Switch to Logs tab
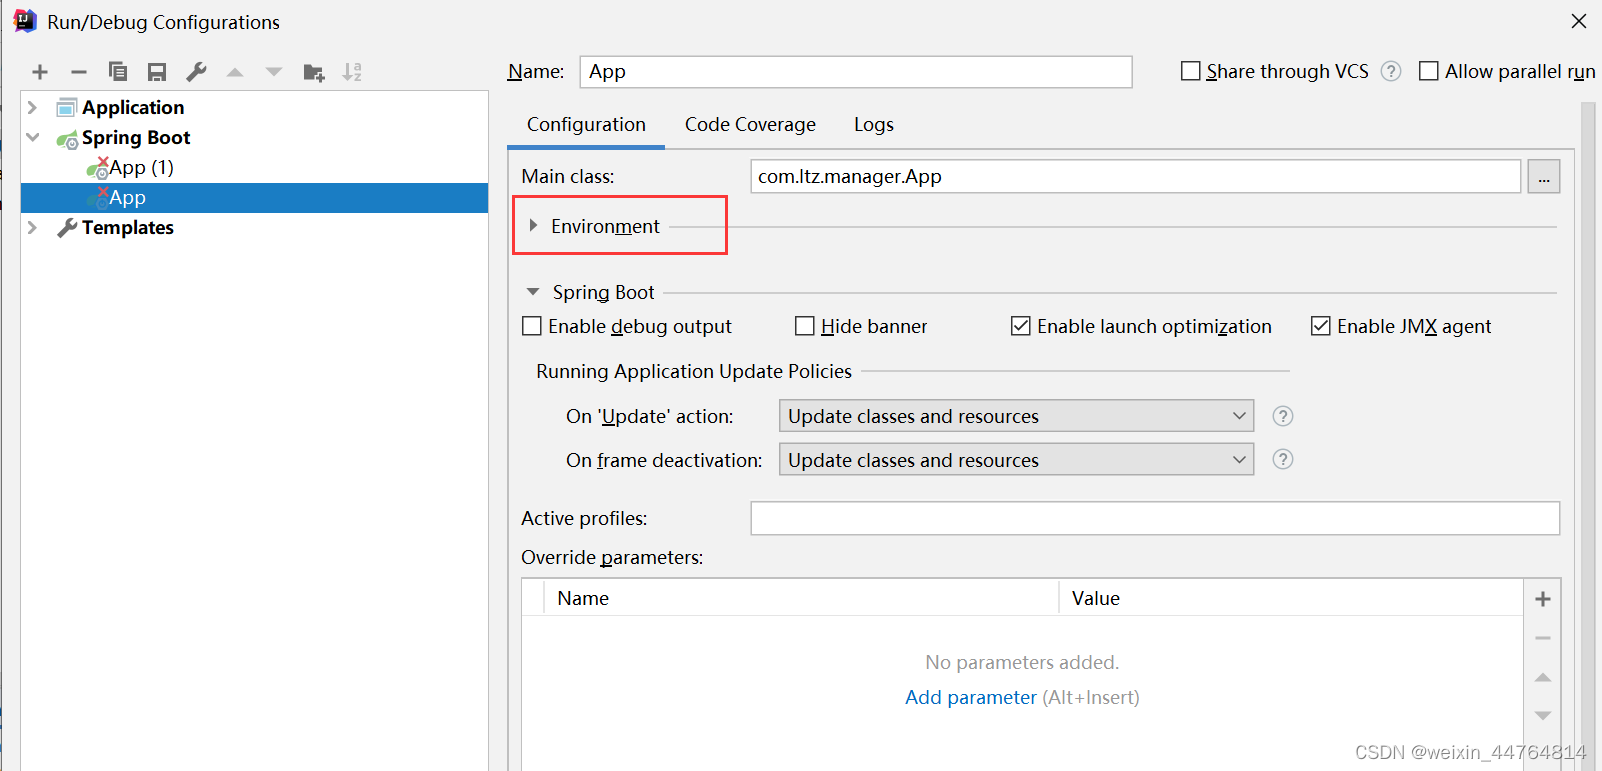Image resolution: width=1602 pixels, height=771 pixels. tap(874, 125)
